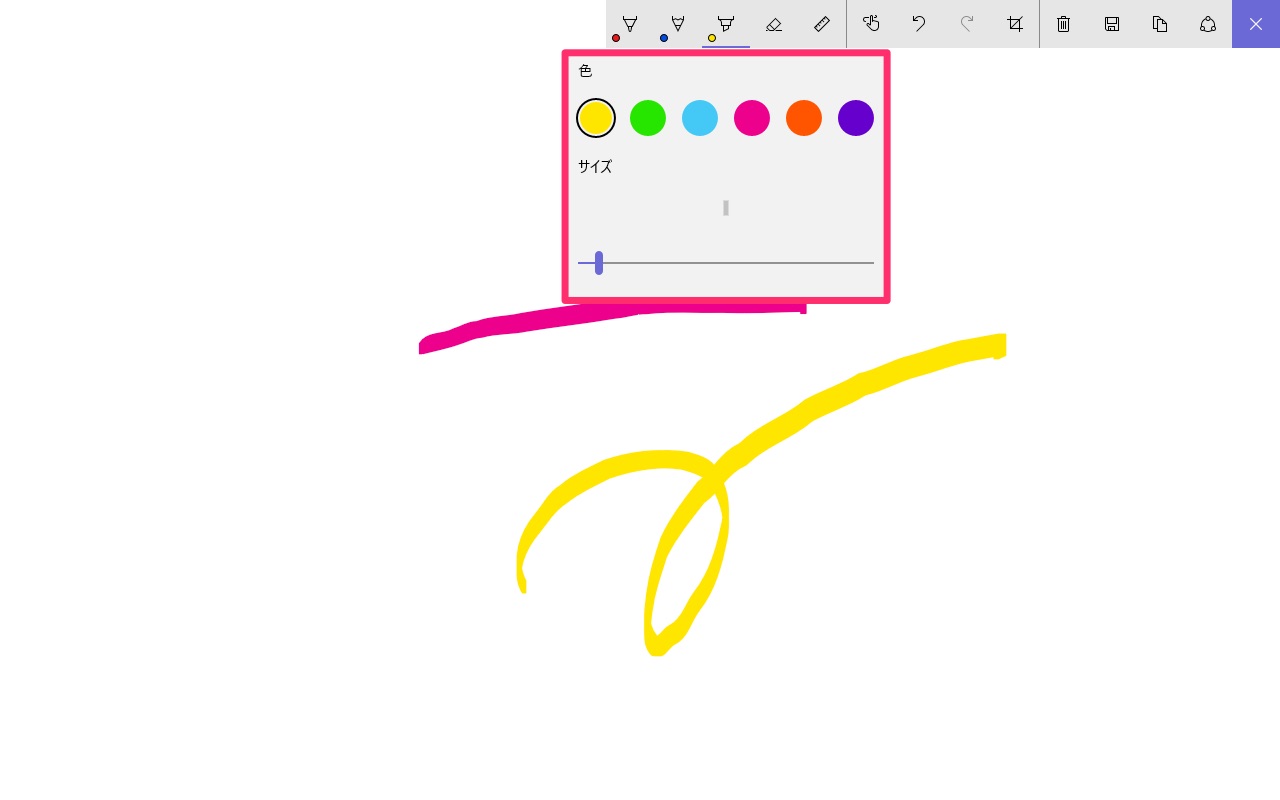Screen dimensions: 1280x800
Task: Select the yellow highlighter tool
Action: pos(726,24)
